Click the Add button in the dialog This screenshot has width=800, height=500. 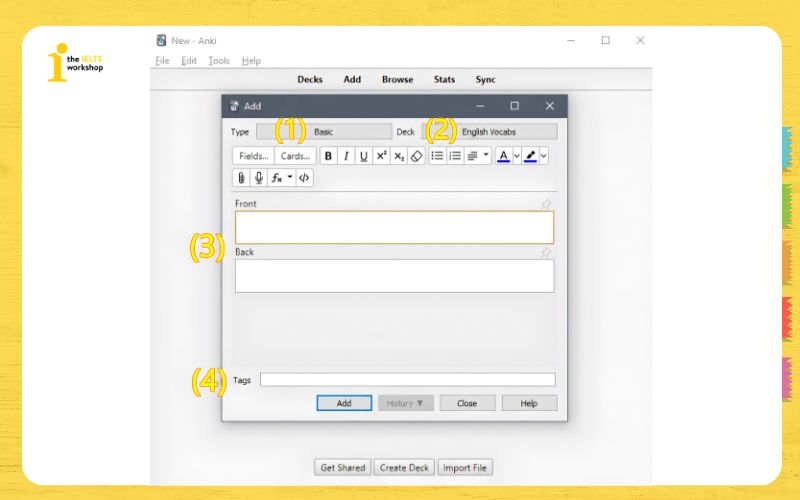(x=344, y=403)
